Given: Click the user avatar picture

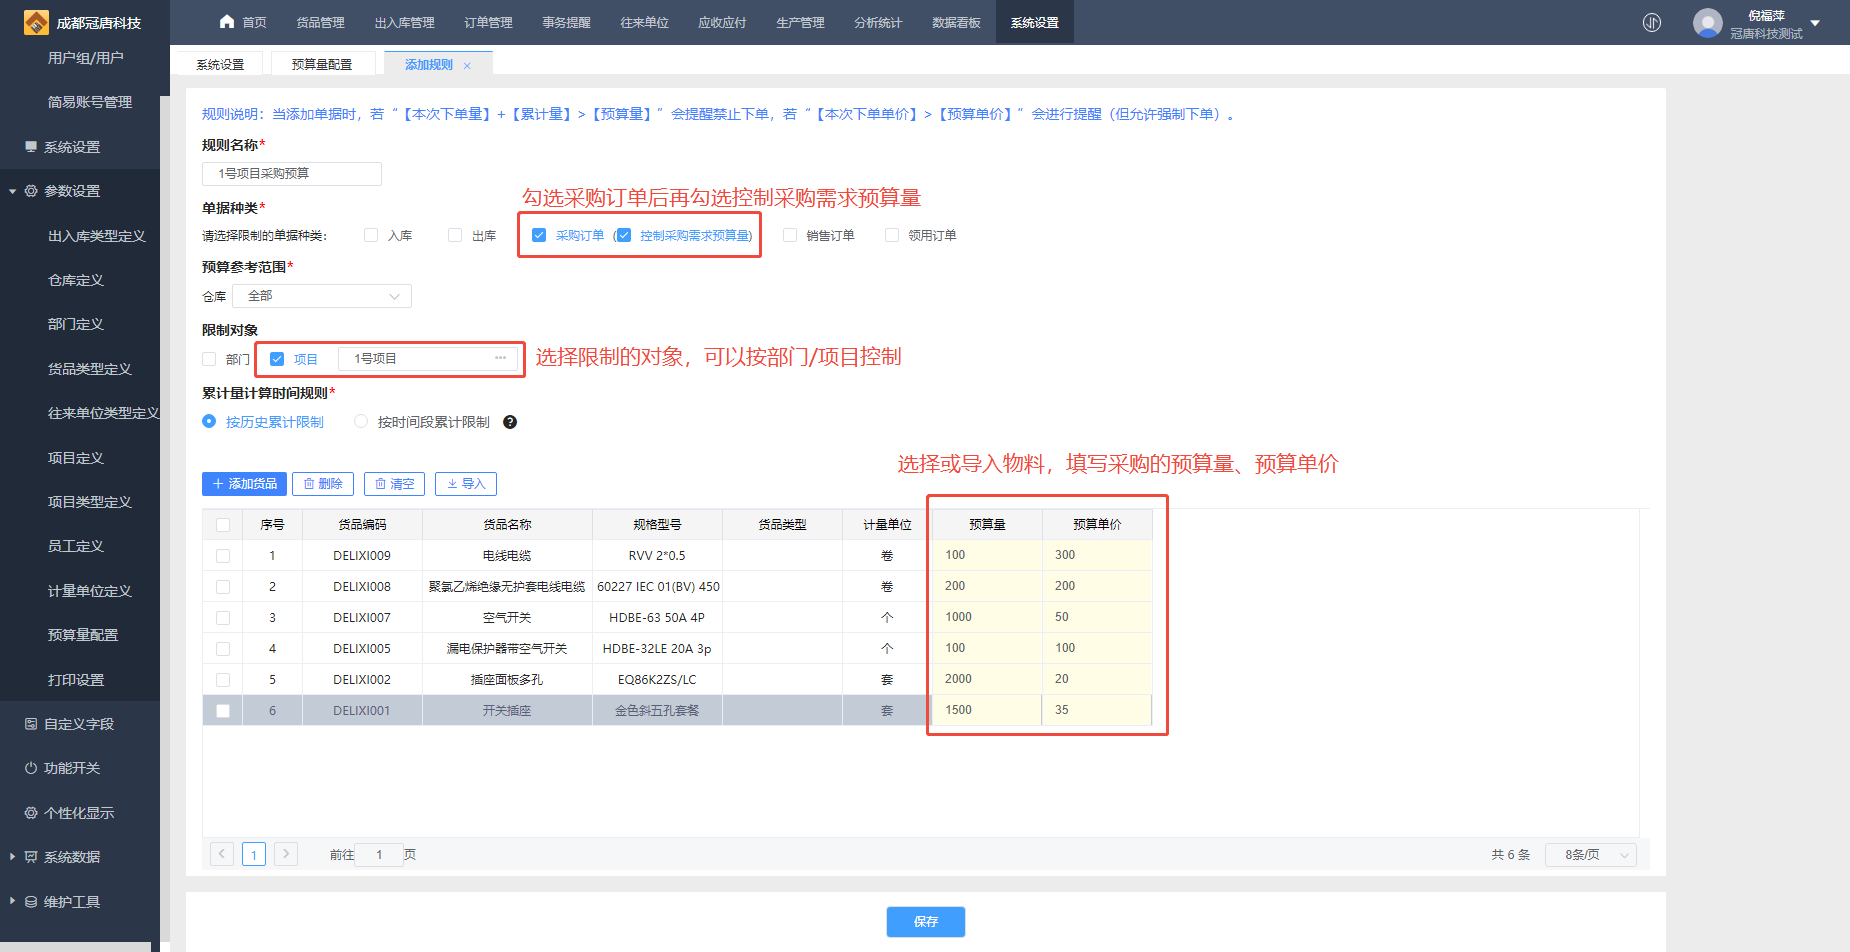Looking at the screenshot, I should (x=1707, y=22).
